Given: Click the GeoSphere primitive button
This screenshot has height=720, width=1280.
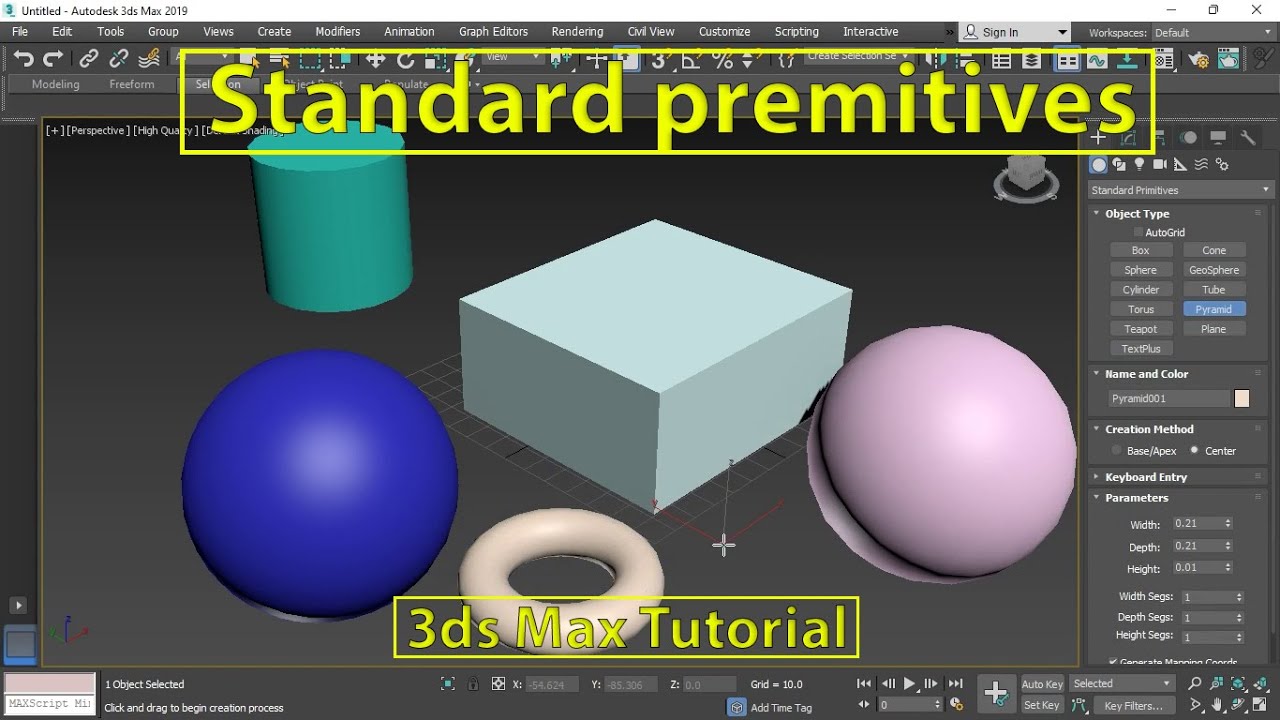Looking at the screenshot, I should (1214, 270).
